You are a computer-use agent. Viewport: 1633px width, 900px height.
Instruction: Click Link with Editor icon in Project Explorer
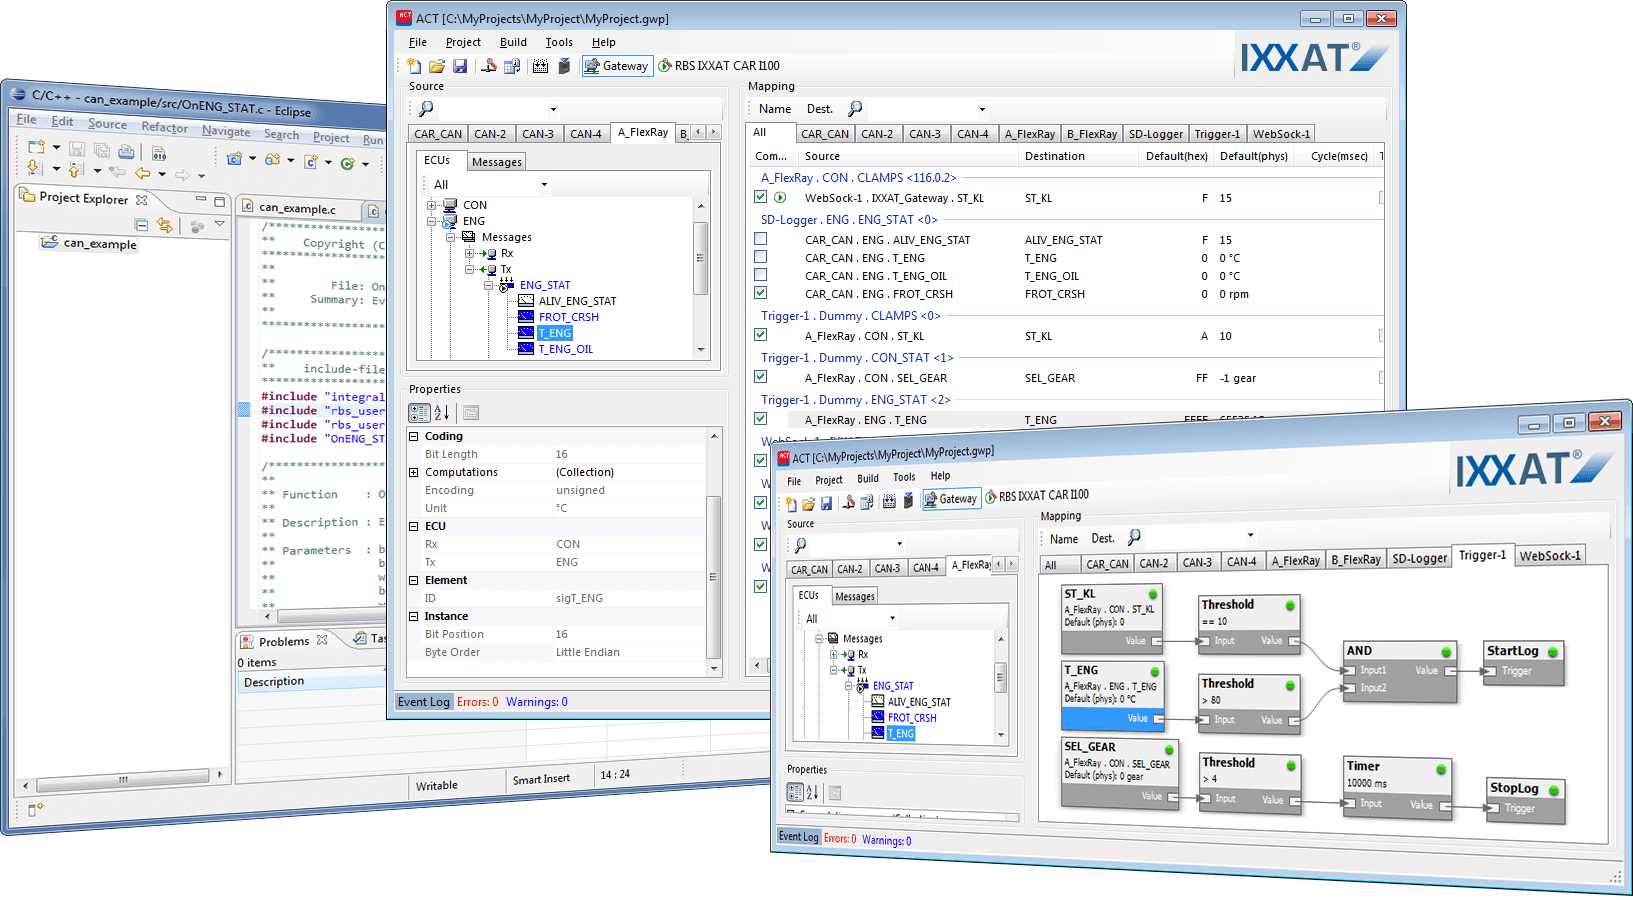(x=165, y=226)
